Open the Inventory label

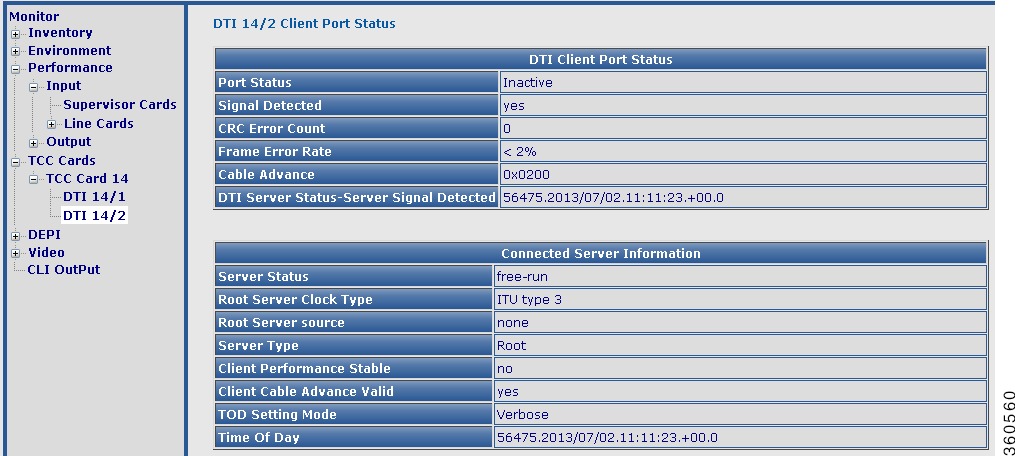coord(60,32)
